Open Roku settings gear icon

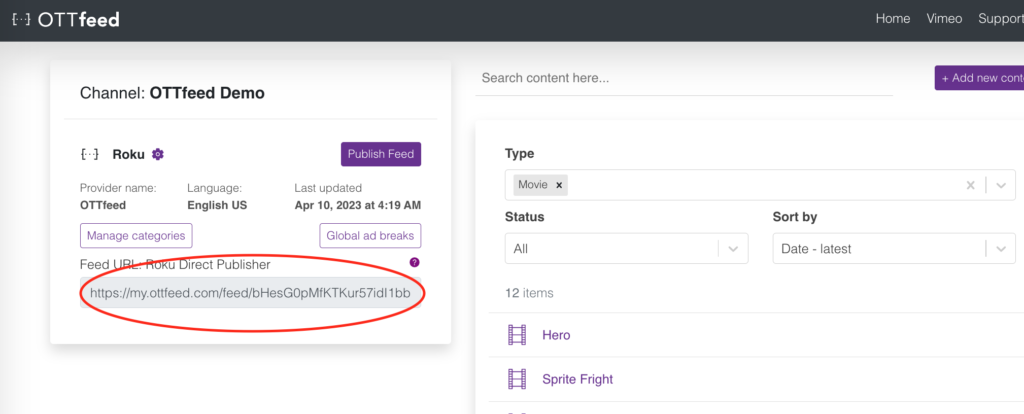pyautogui.click(x=157, y=155)
